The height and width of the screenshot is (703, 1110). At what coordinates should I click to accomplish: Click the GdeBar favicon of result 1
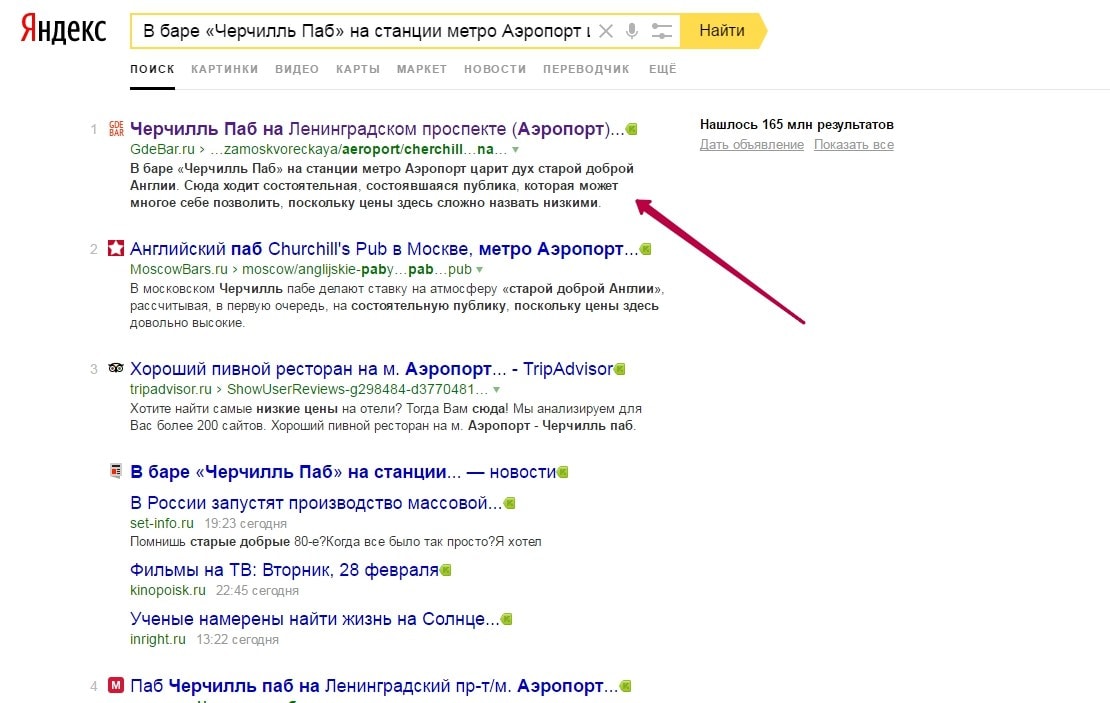(x=116, y=129)
